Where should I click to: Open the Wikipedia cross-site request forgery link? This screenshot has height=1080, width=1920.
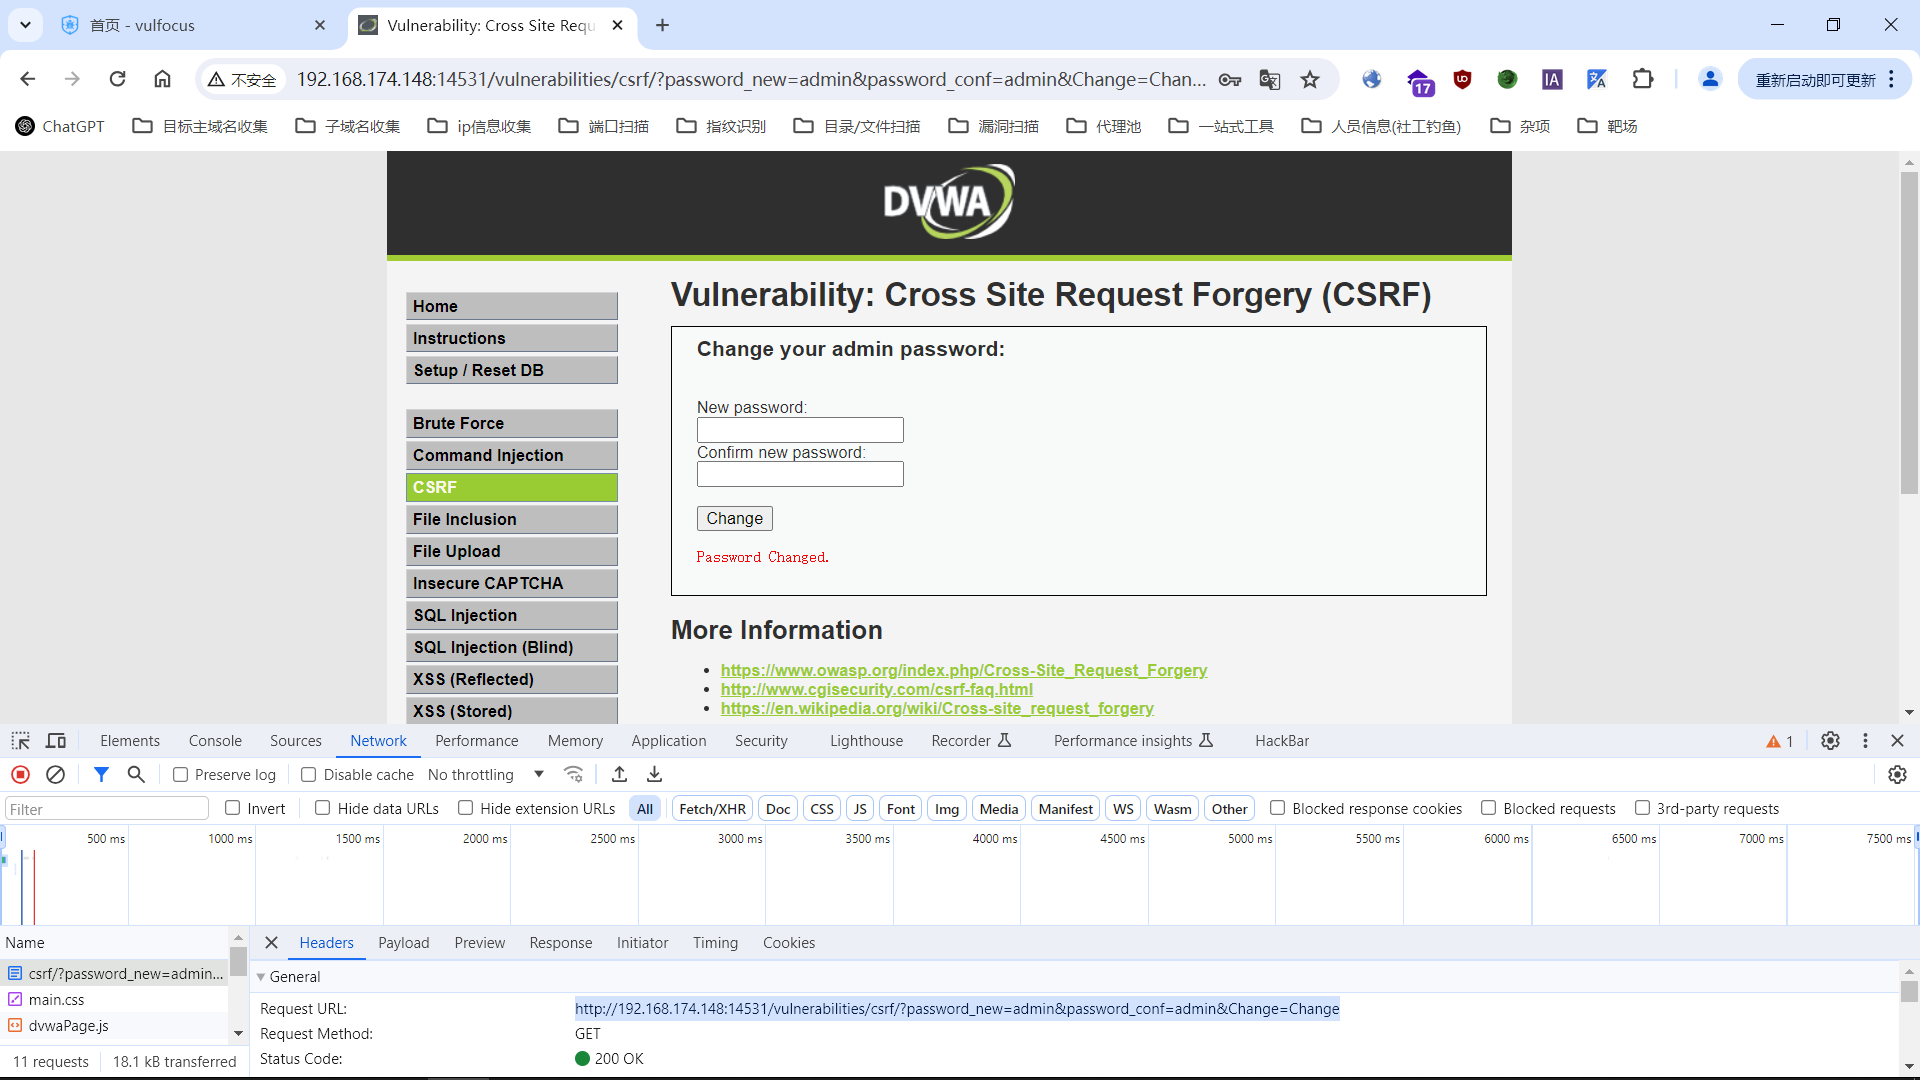pos(936,708)
